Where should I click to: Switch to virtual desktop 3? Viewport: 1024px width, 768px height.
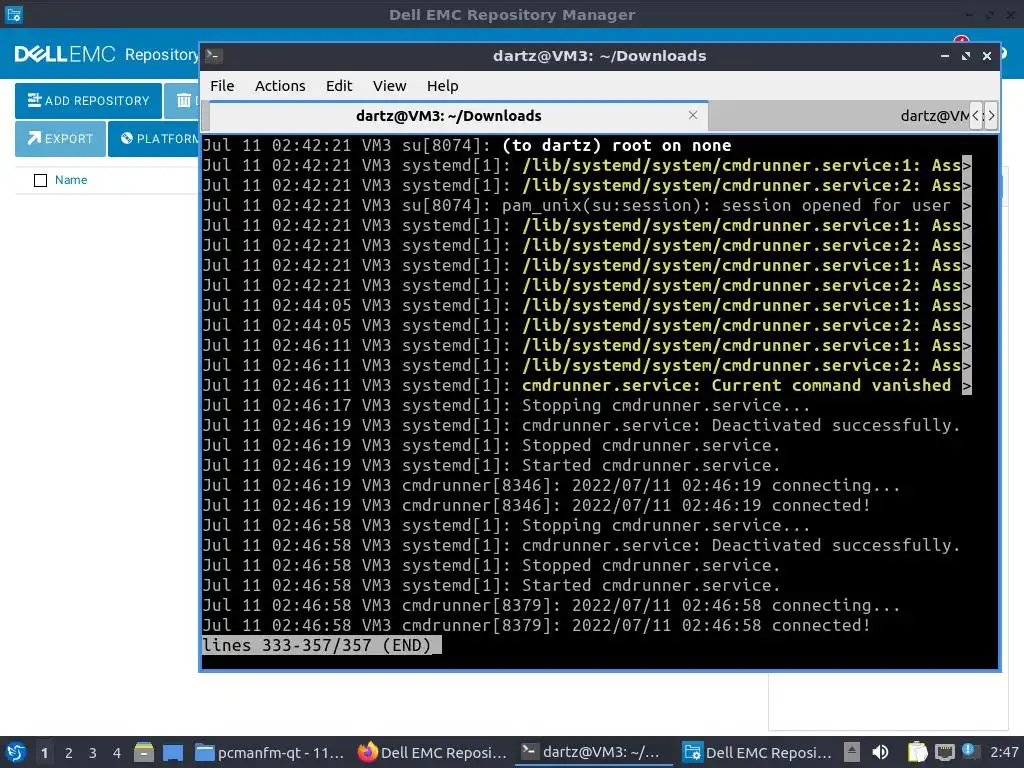93,753
